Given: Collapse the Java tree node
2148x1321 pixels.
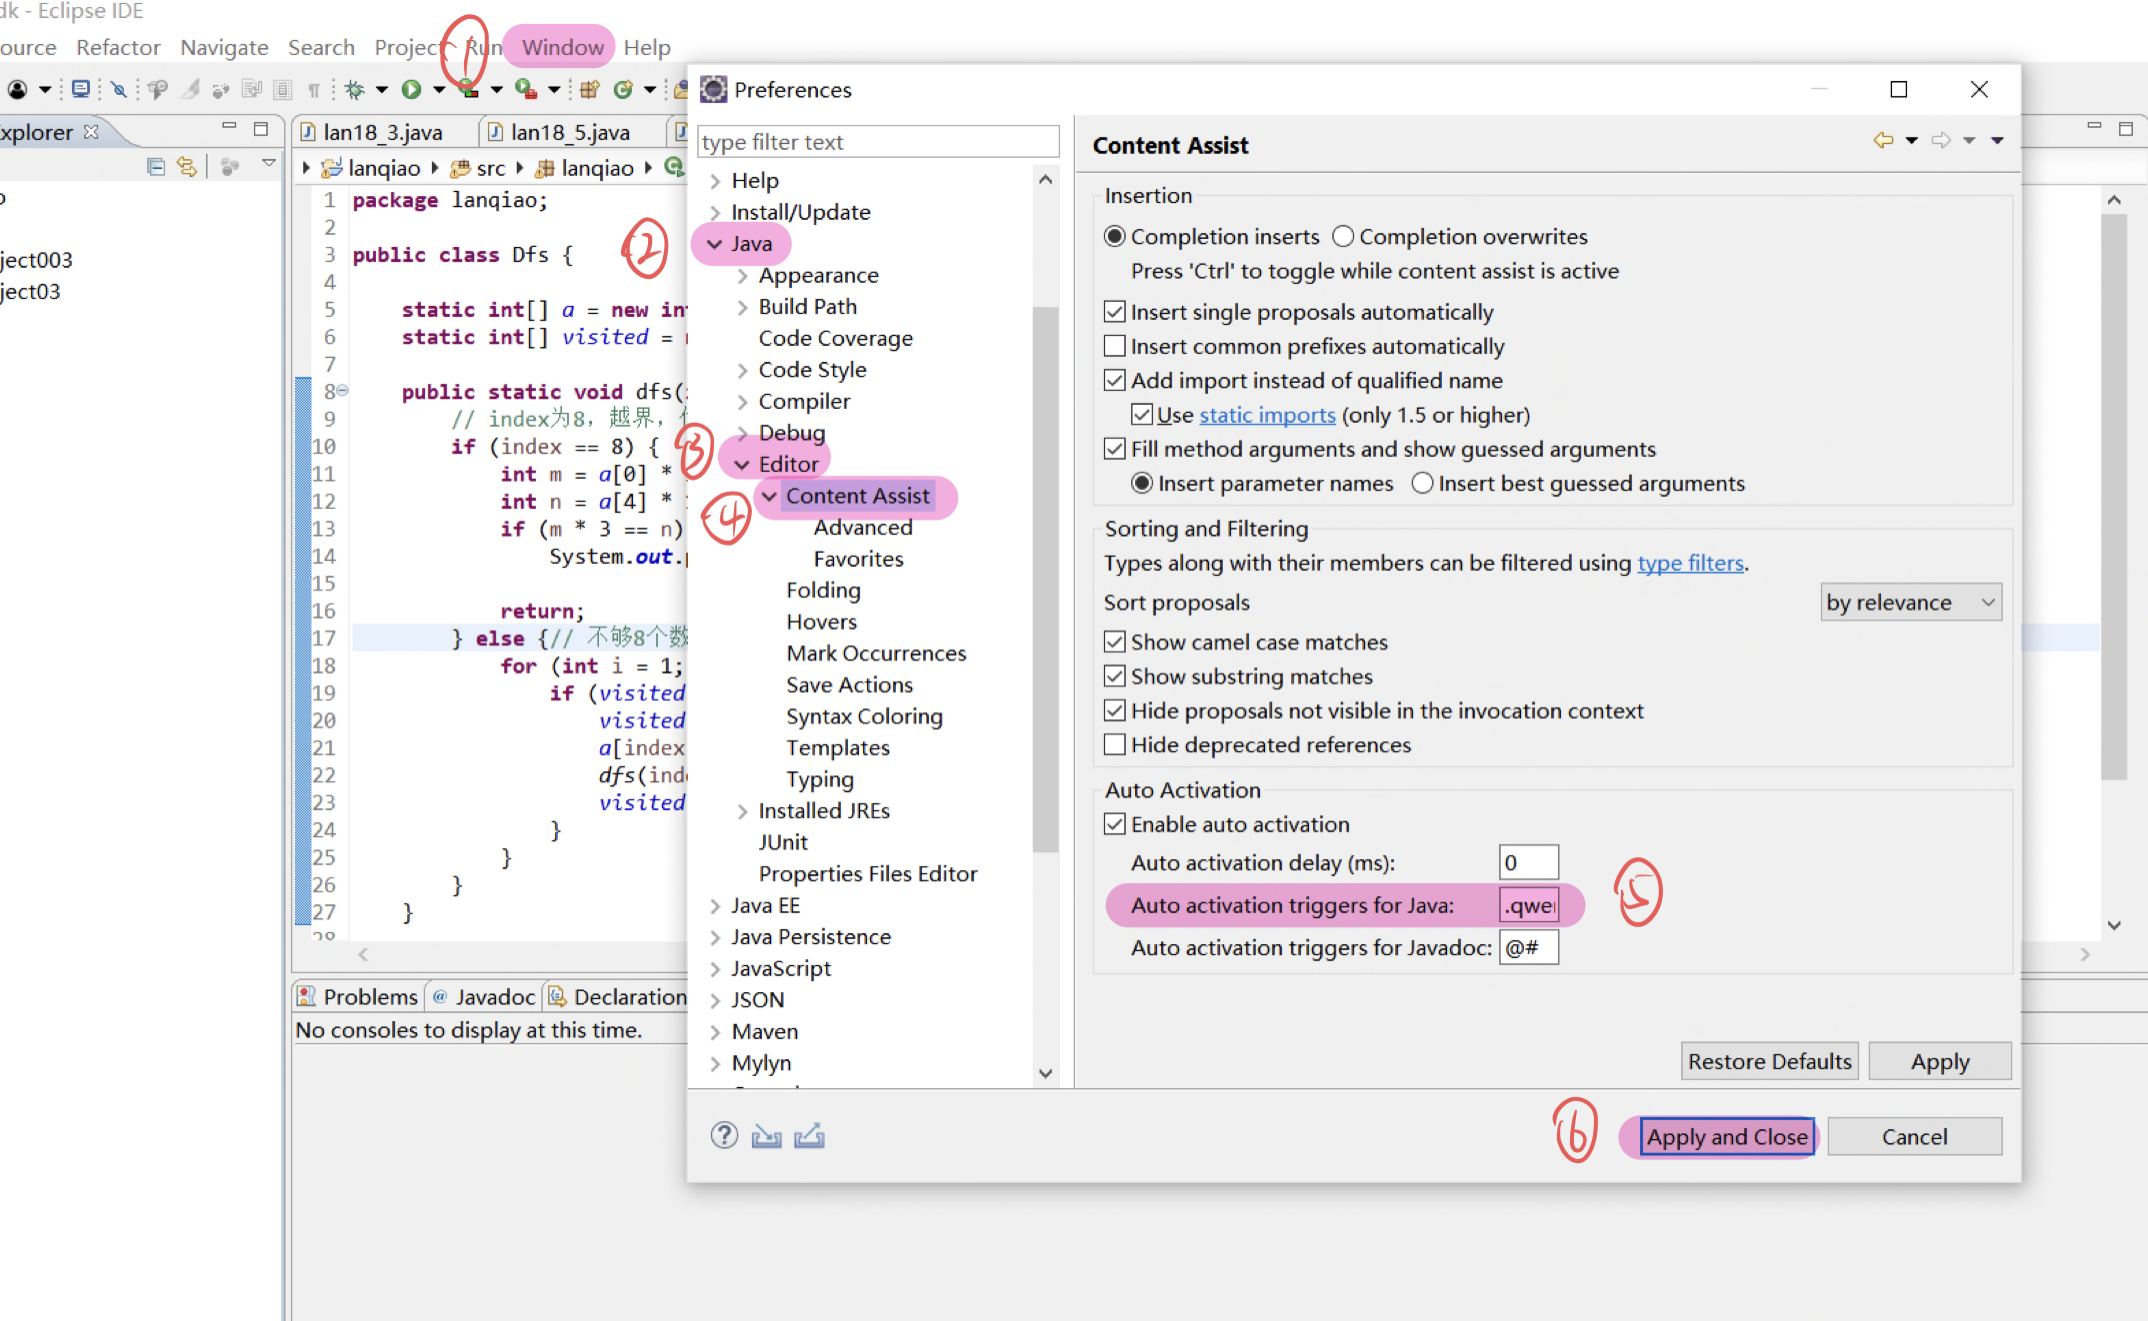Looking at the screenshot, I should pyautogui.click(x=714, y=244).
